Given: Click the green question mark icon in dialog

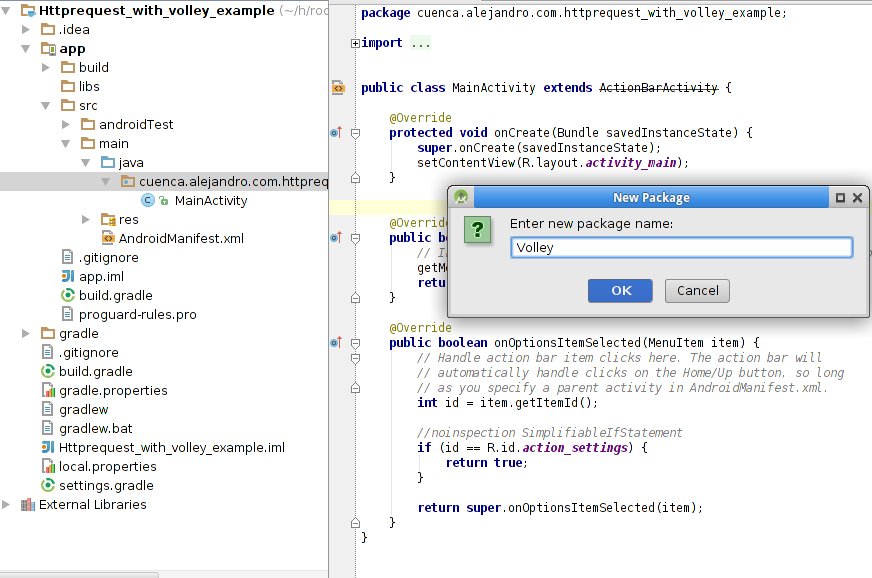Looking at the screenshot, I should (477, 230).
